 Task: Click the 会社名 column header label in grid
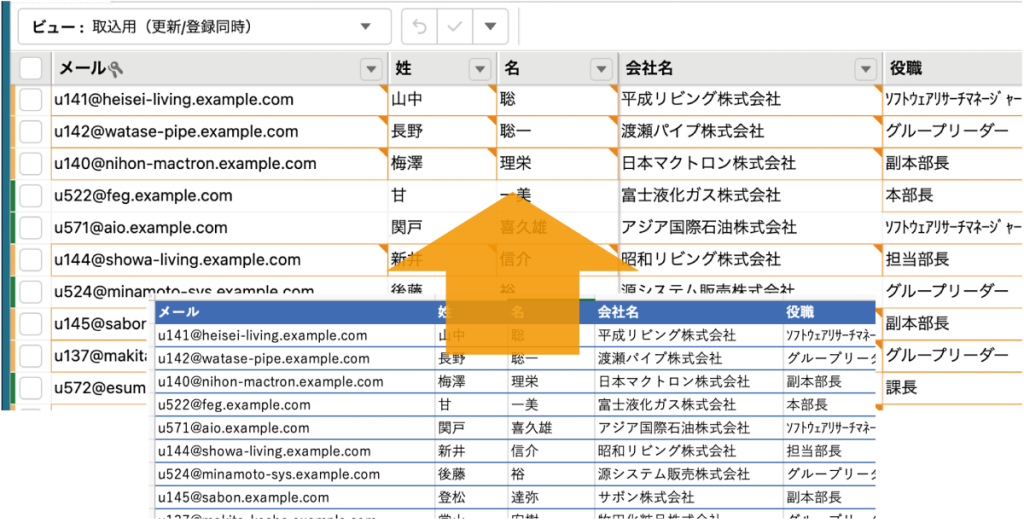click(650, 68)
